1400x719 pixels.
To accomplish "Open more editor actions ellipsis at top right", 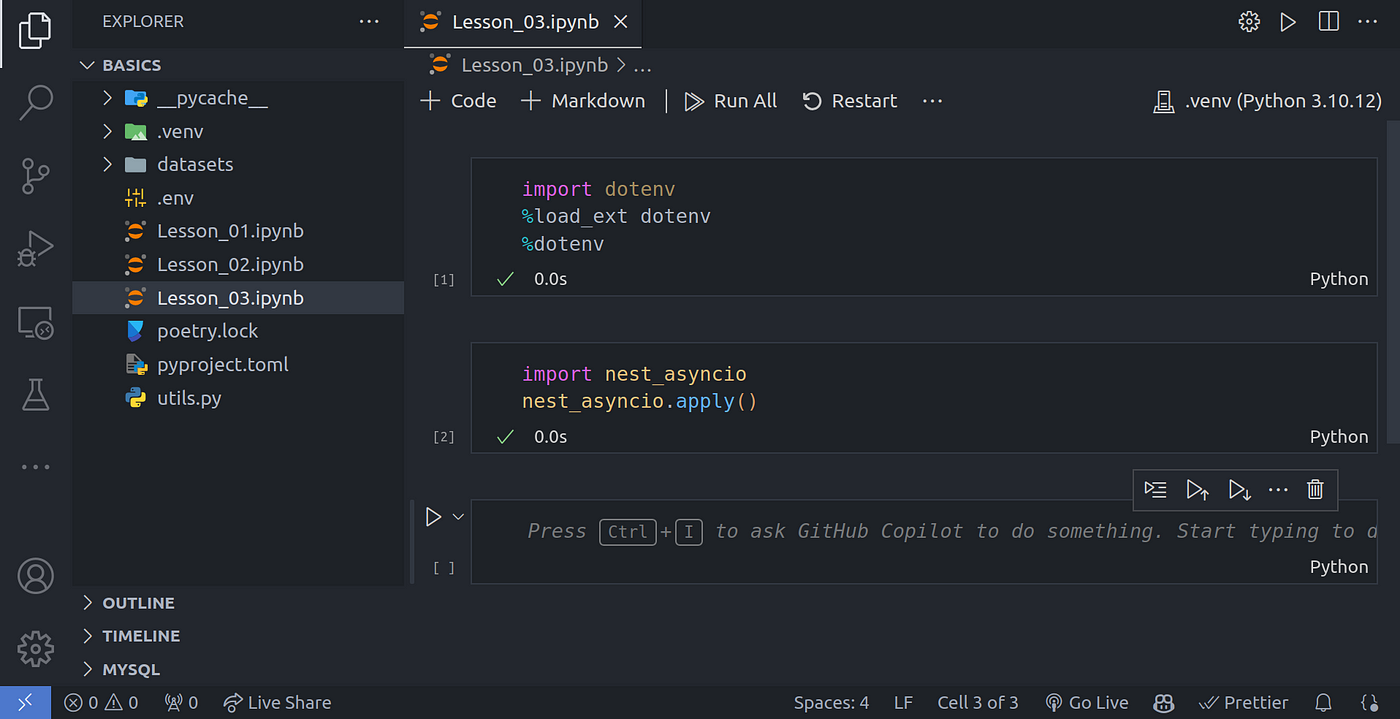I will point(1369,21).
